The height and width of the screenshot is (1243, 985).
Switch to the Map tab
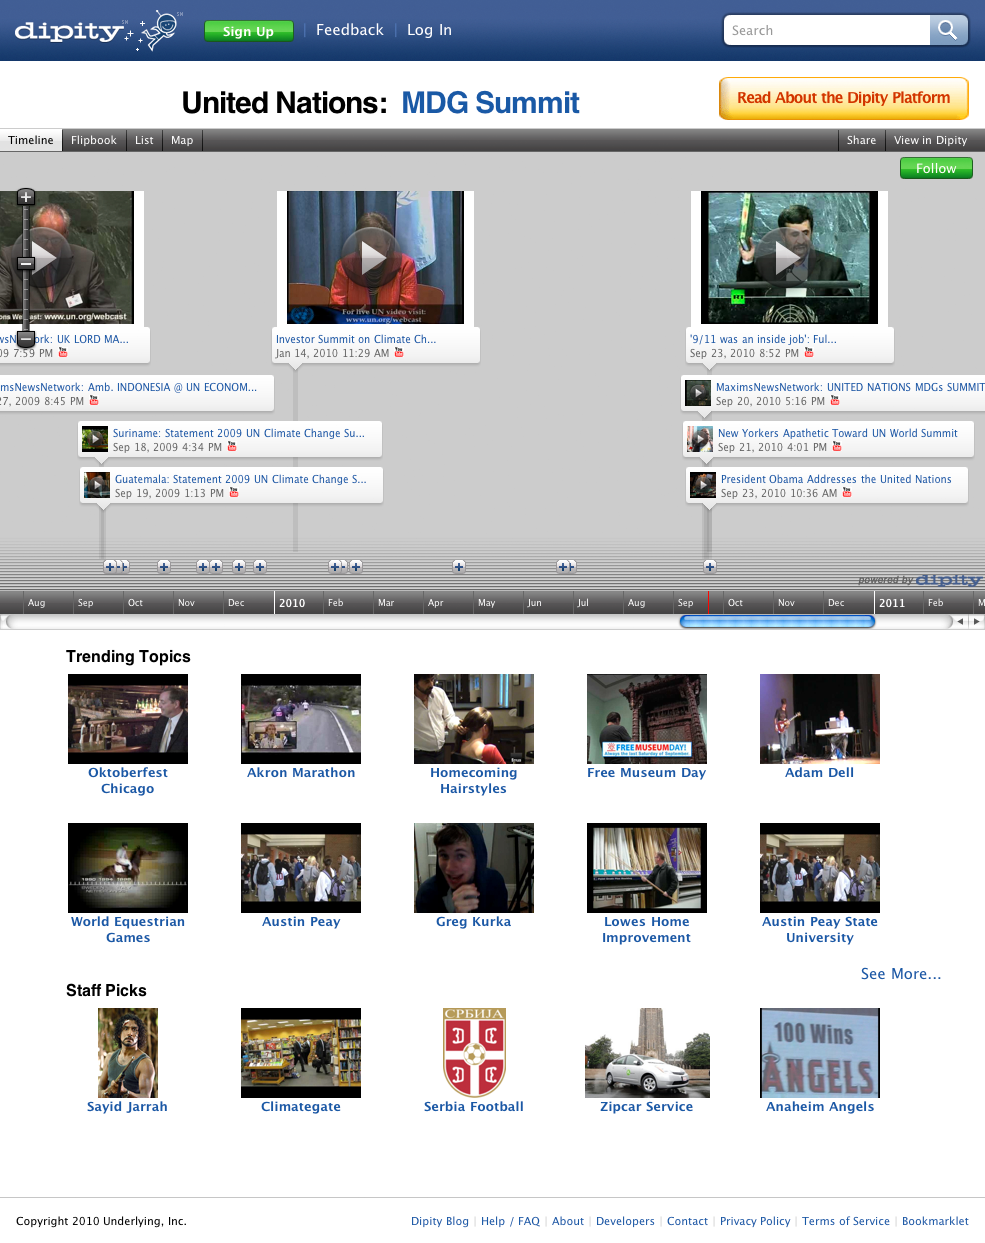[x=182, y=140]
